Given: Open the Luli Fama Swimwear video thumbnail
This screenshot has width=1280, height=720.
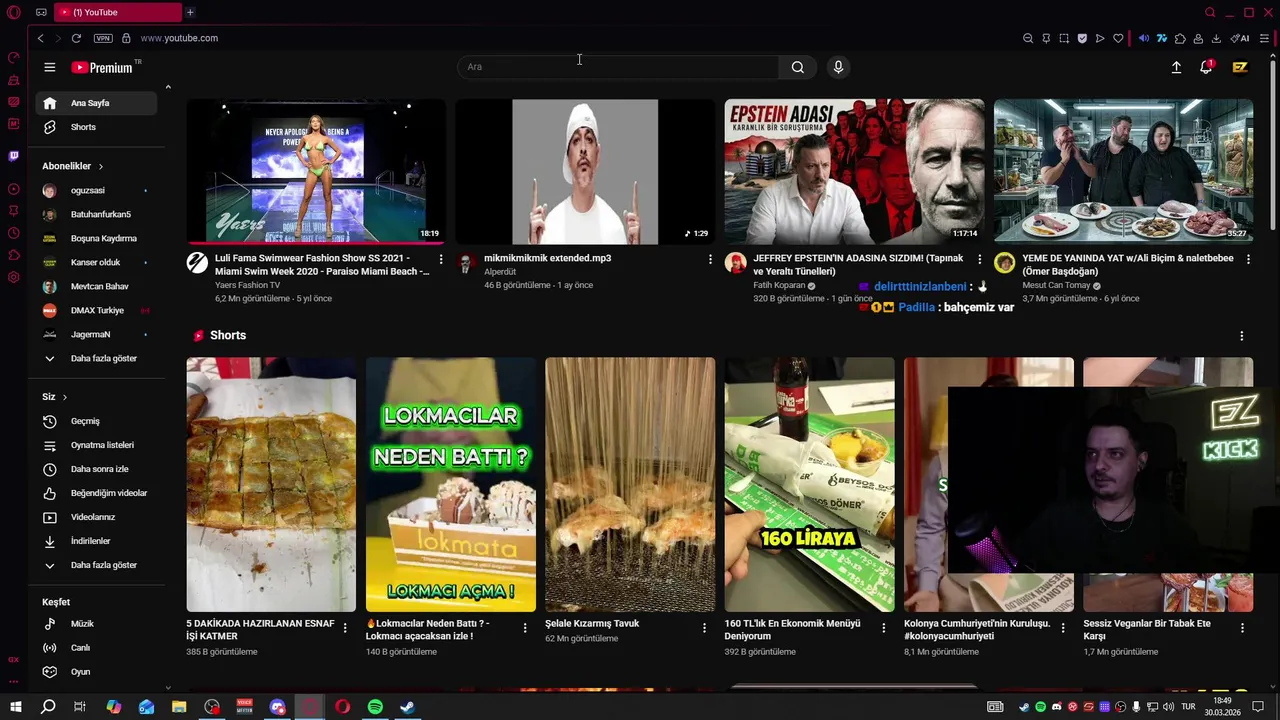Looking at the screenshot, I should (x=316, y=171).
